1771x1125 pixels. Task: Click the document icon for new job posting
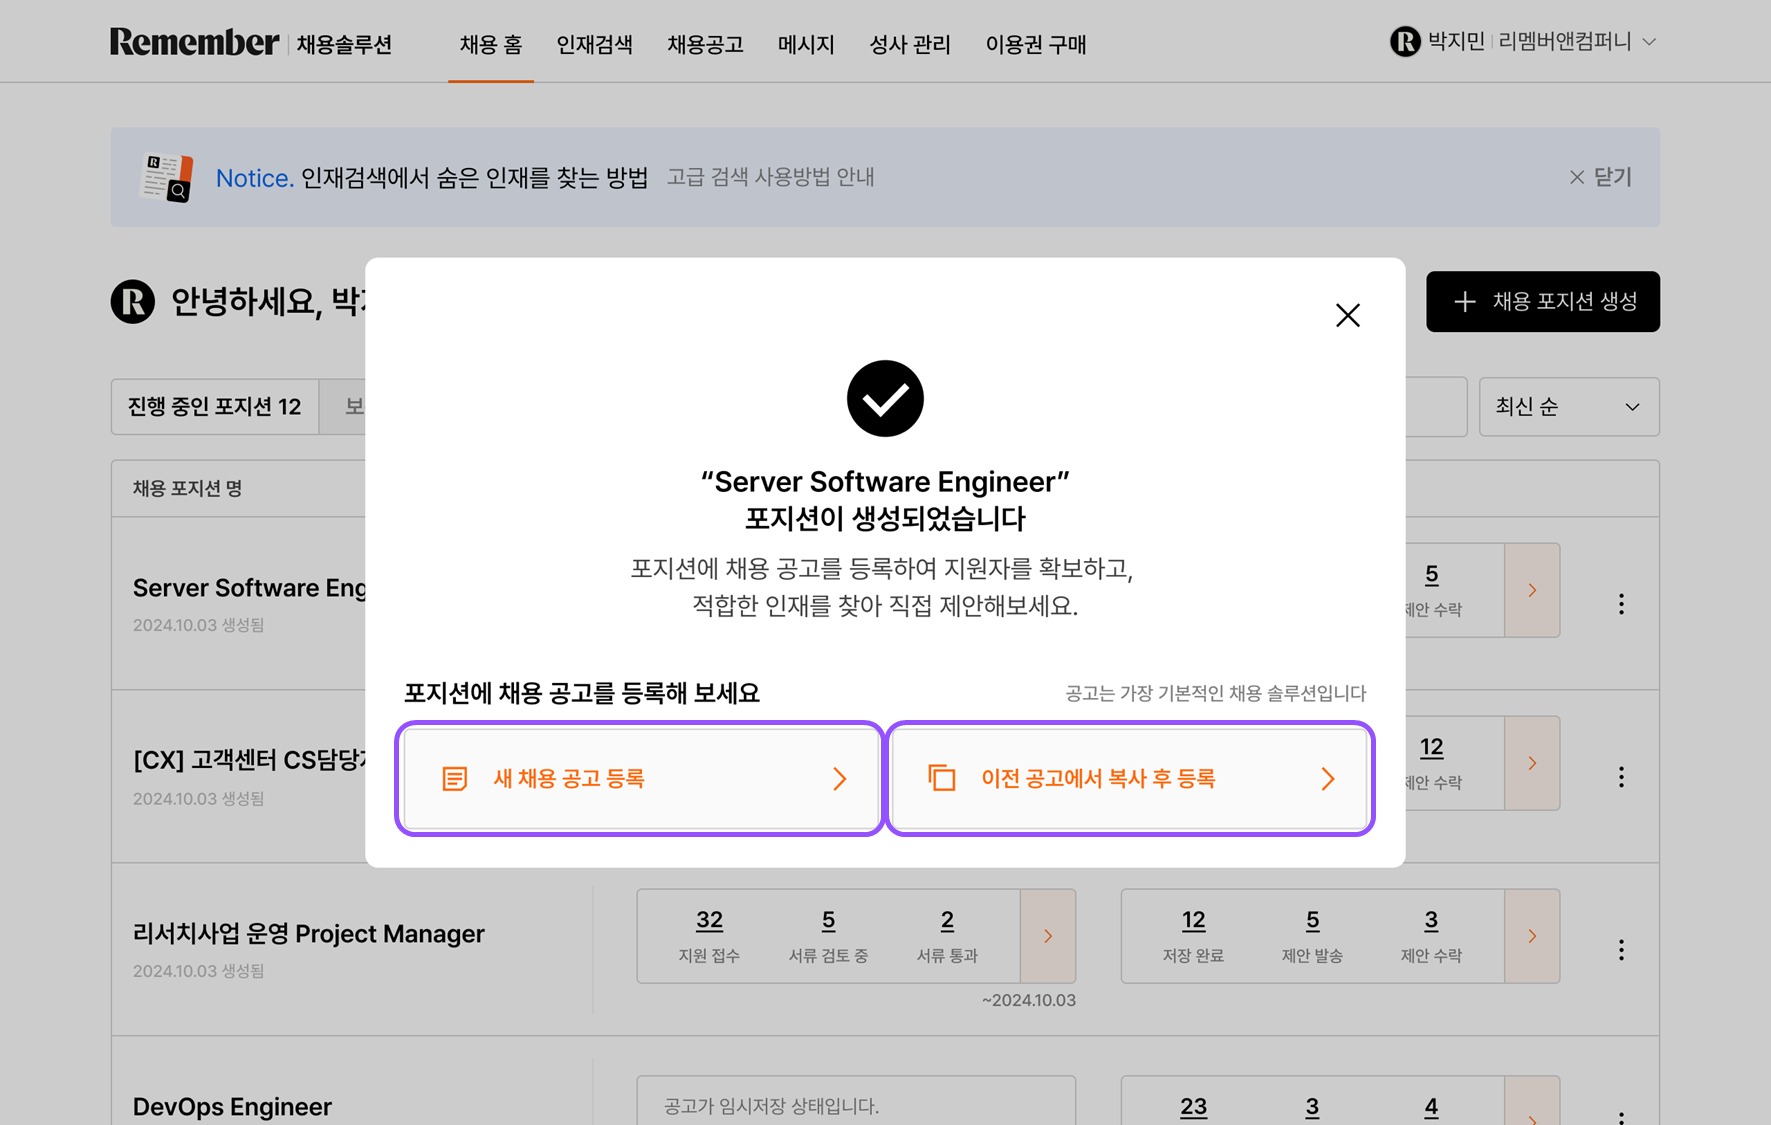(455, 779)
